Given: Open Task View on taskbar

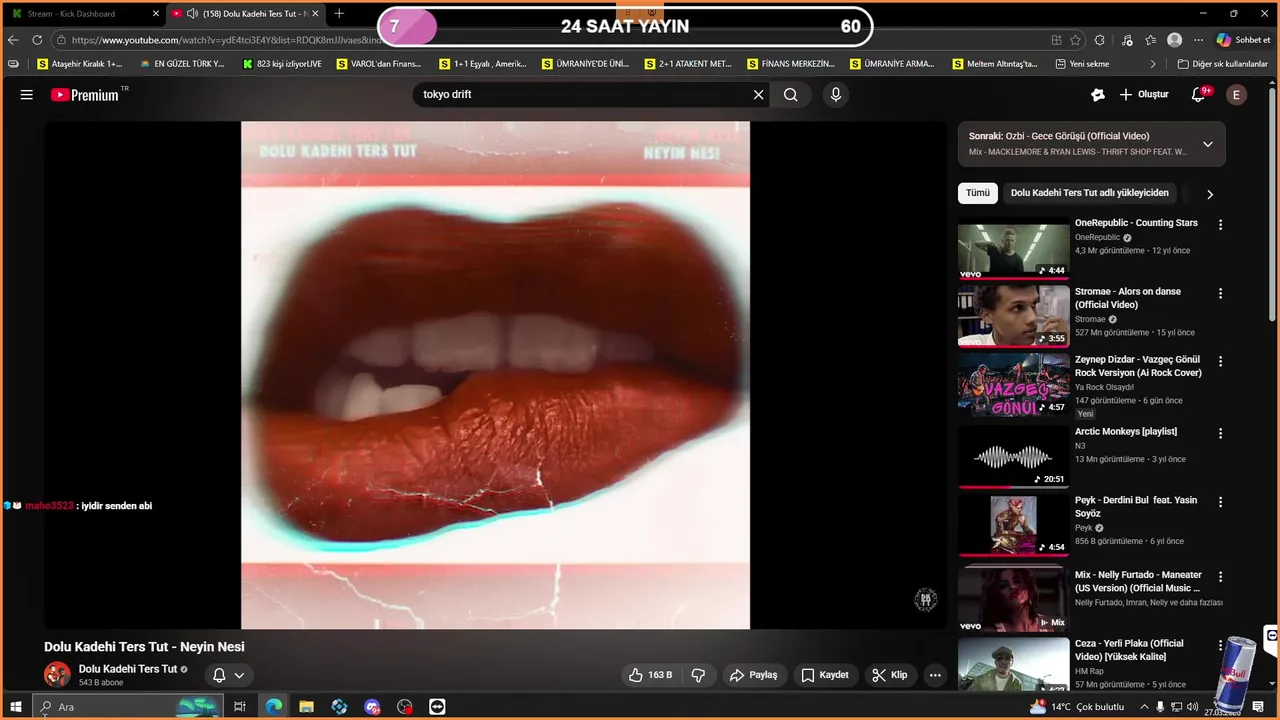Looking at the screenshot, I should pyautogui.click(x=240, y=707).
